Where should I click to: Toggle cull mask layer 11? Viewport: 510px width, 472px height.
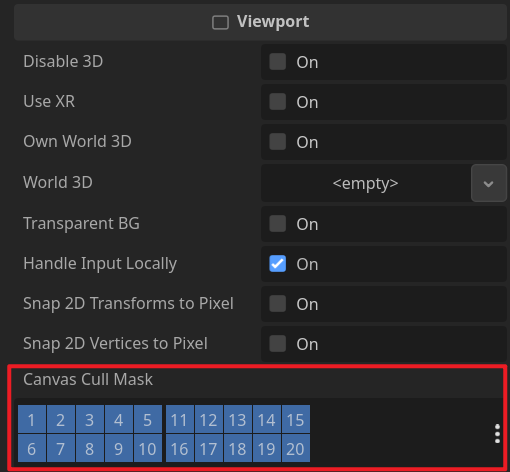(180, 419)
